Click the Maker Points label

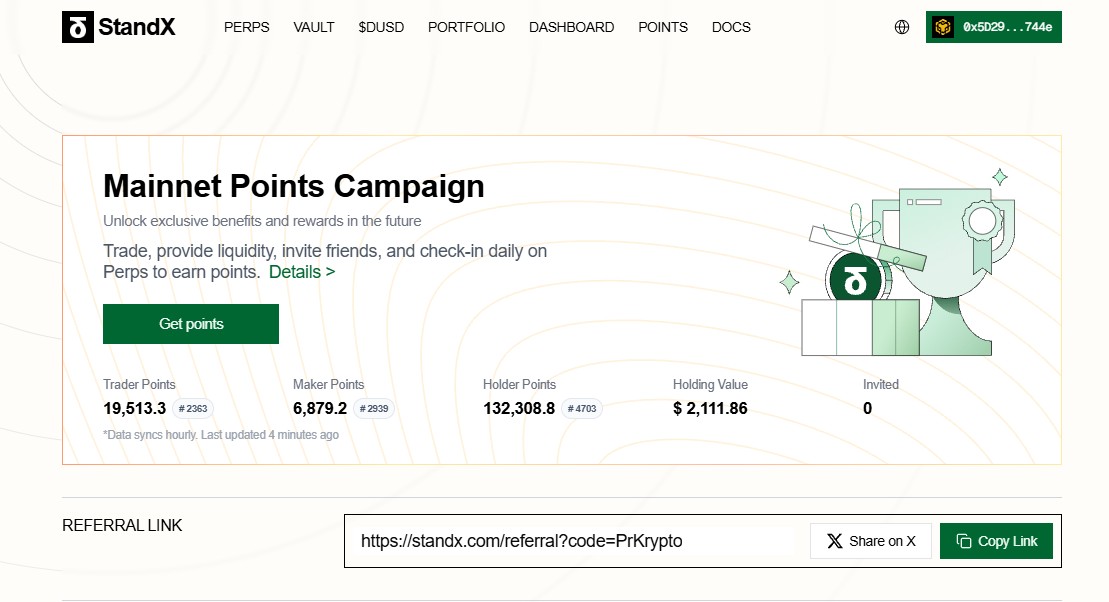click(329, 384)
